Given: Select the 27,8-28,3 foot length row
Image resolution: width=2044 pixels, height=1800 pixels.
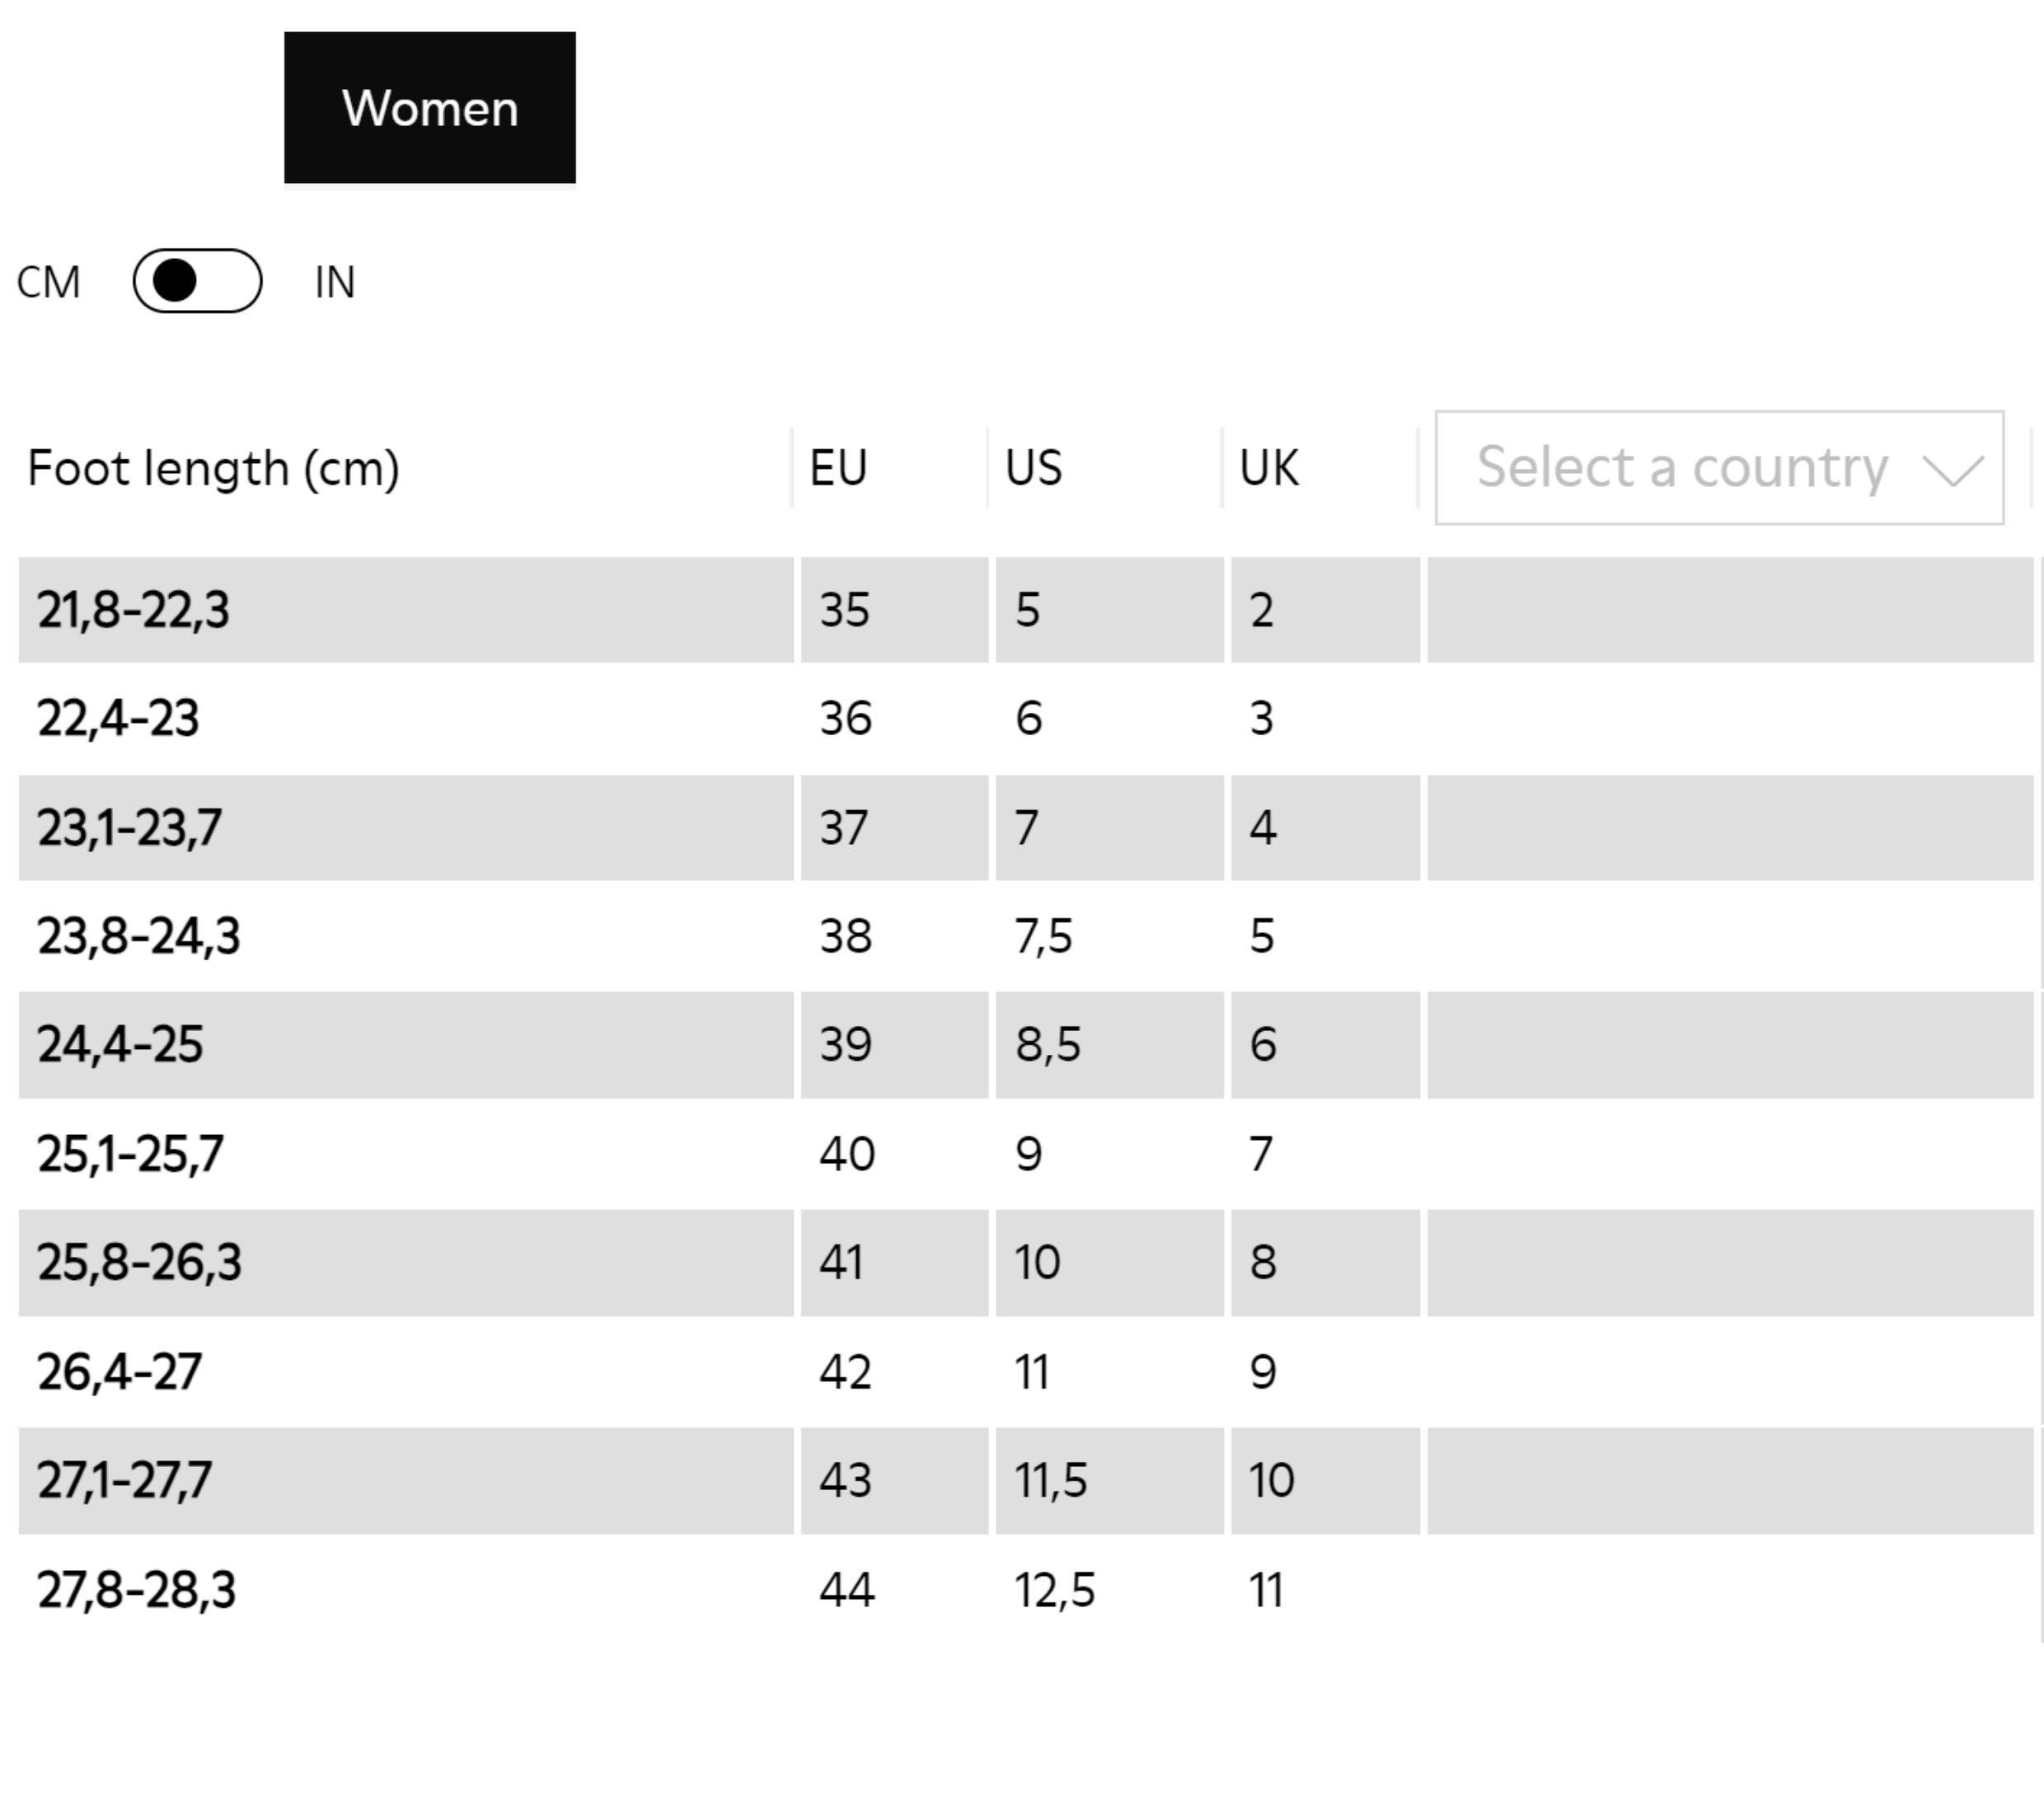Looking at the screenshot, I should click(x=136, y=1590).
